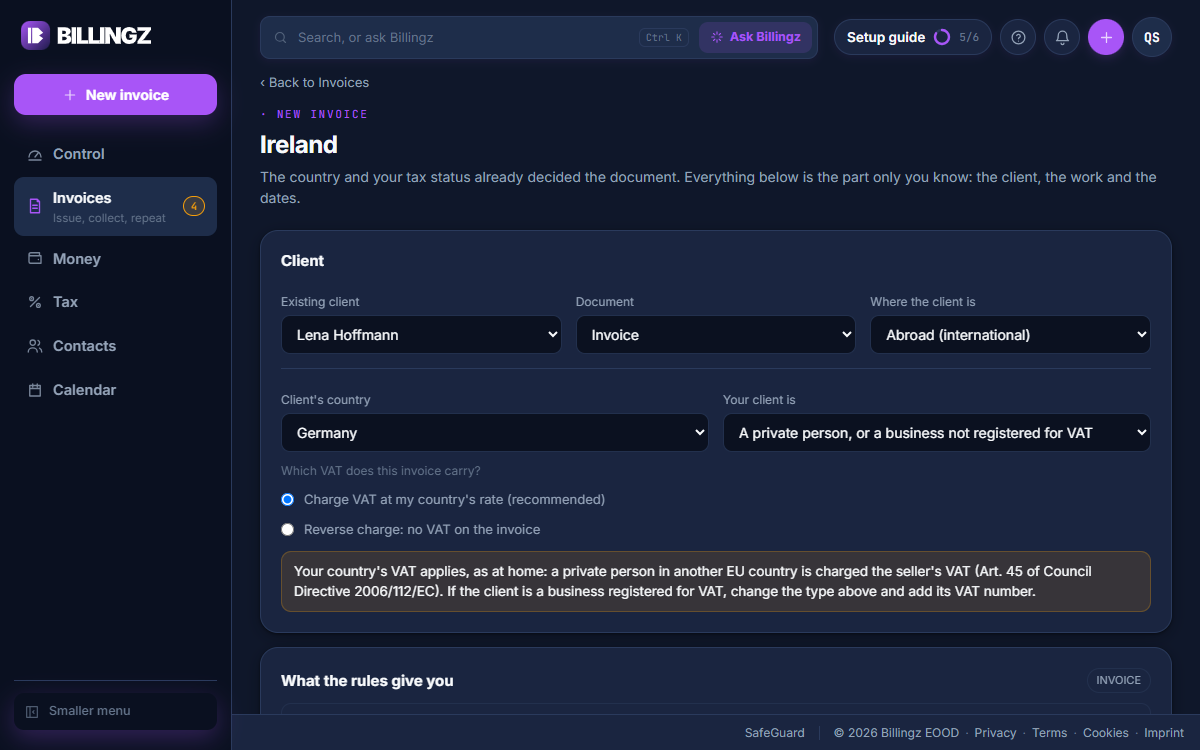
Task: Open the Privacy footer link
Action: [995, 733]
